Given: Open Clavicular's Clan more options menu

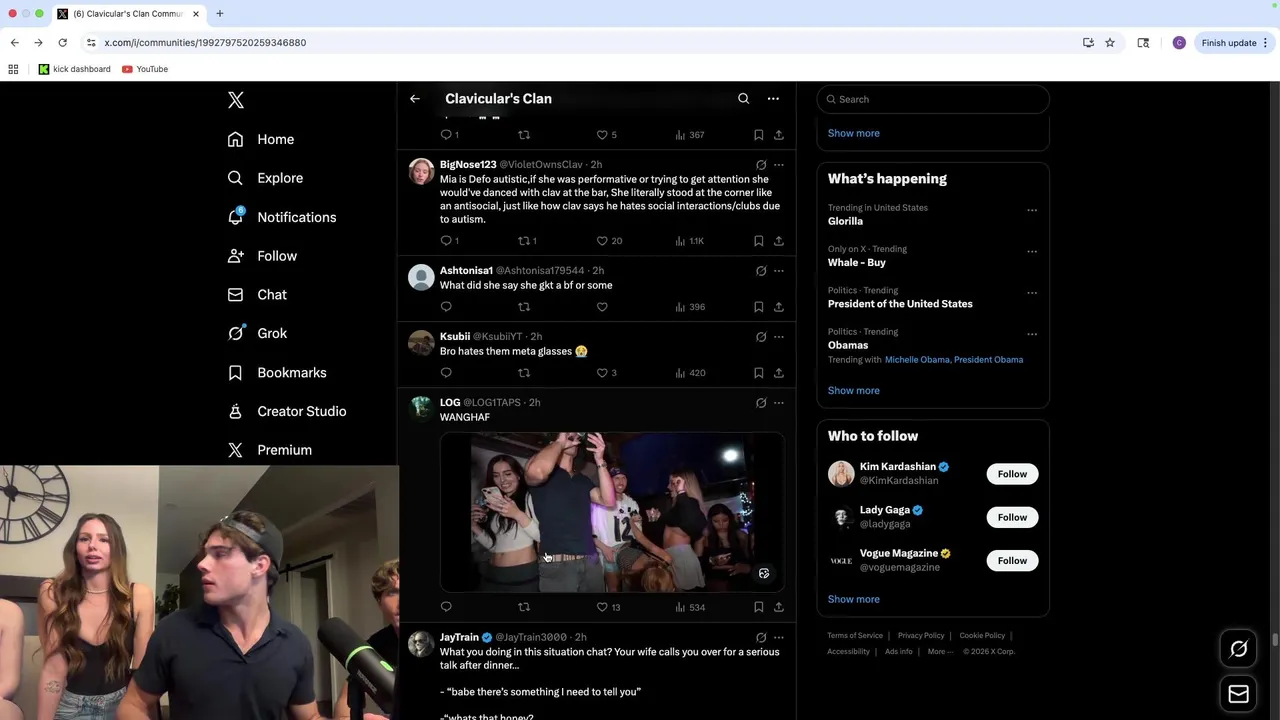Looking at the screenshot, I should pos(773,99).
